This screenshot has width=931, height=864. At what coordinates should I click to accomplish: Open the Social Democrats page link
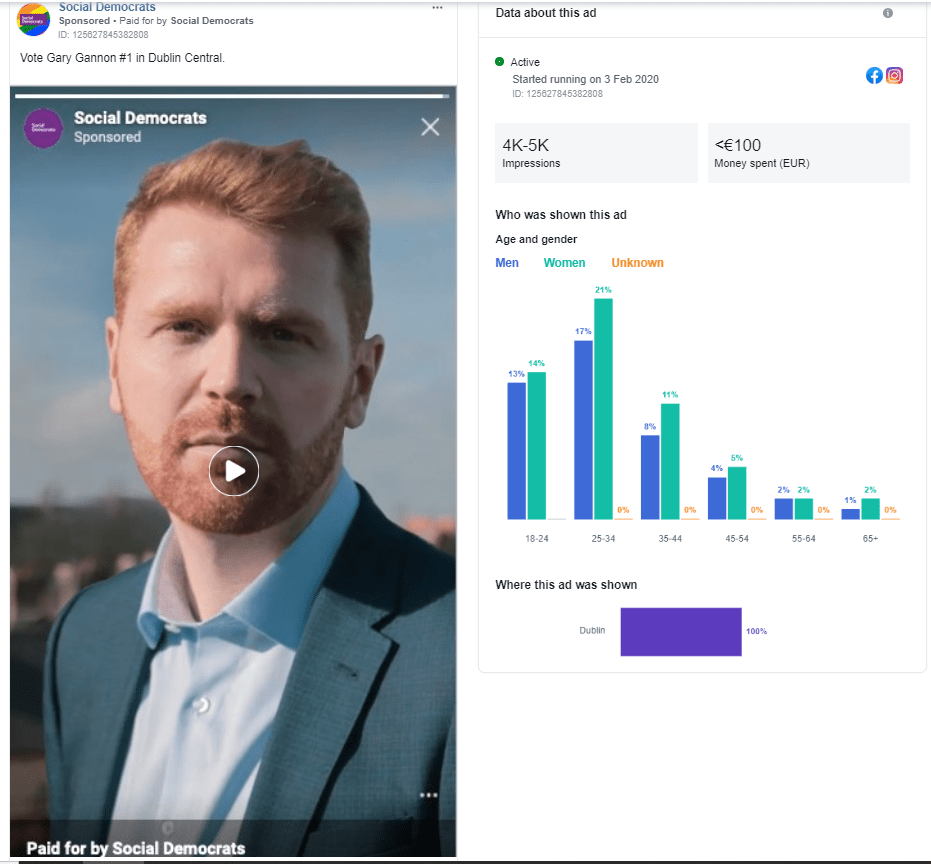tap(107, 7)
